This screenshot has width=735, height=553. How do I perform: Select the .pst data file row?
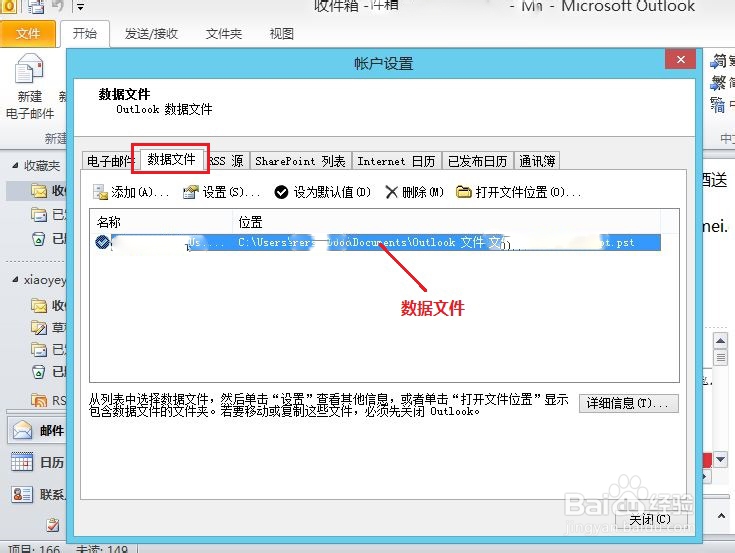377,242
